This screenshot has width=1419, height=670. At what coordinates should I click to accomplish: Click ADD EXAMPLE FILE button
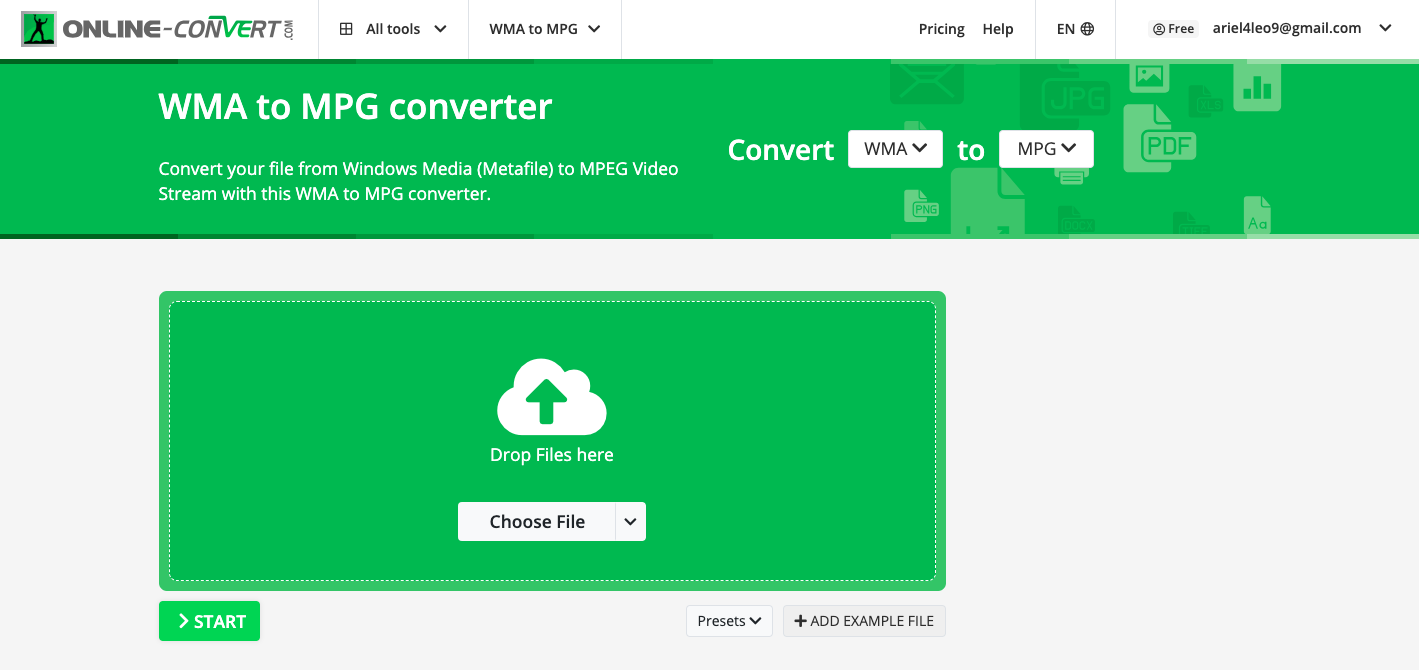(x=864, y=621)
